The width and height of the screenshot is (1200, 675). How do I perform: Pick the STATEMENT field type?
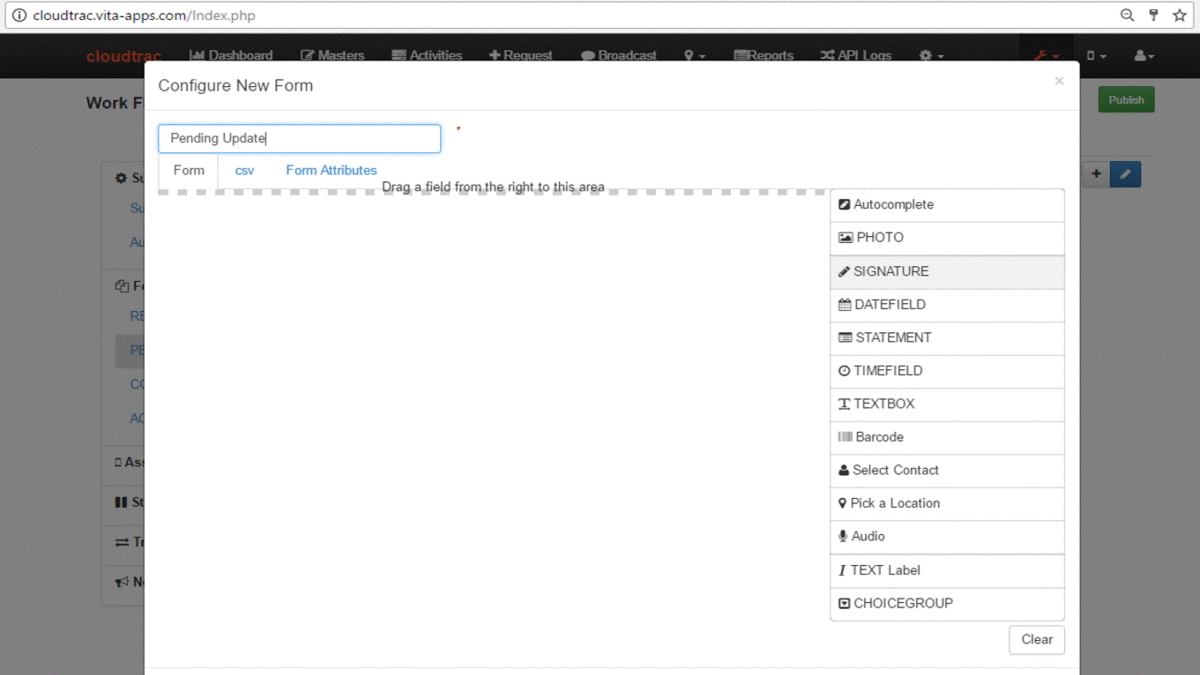pyautogui.click(x=947, y=338)
